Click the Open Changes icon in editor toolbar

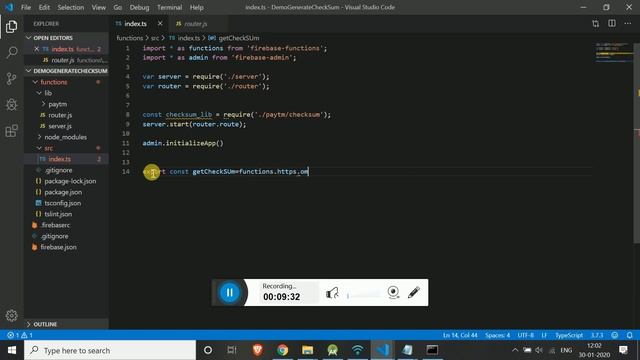[596, 24]
